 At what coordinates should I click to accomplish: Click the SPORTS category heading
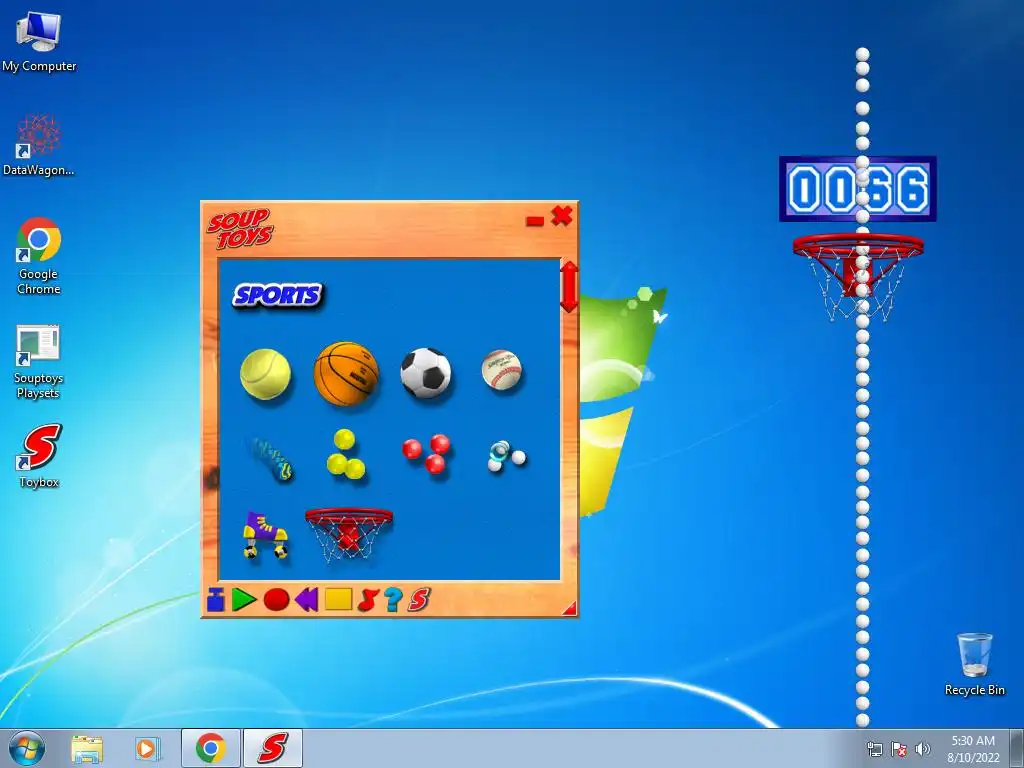[278, 295]
